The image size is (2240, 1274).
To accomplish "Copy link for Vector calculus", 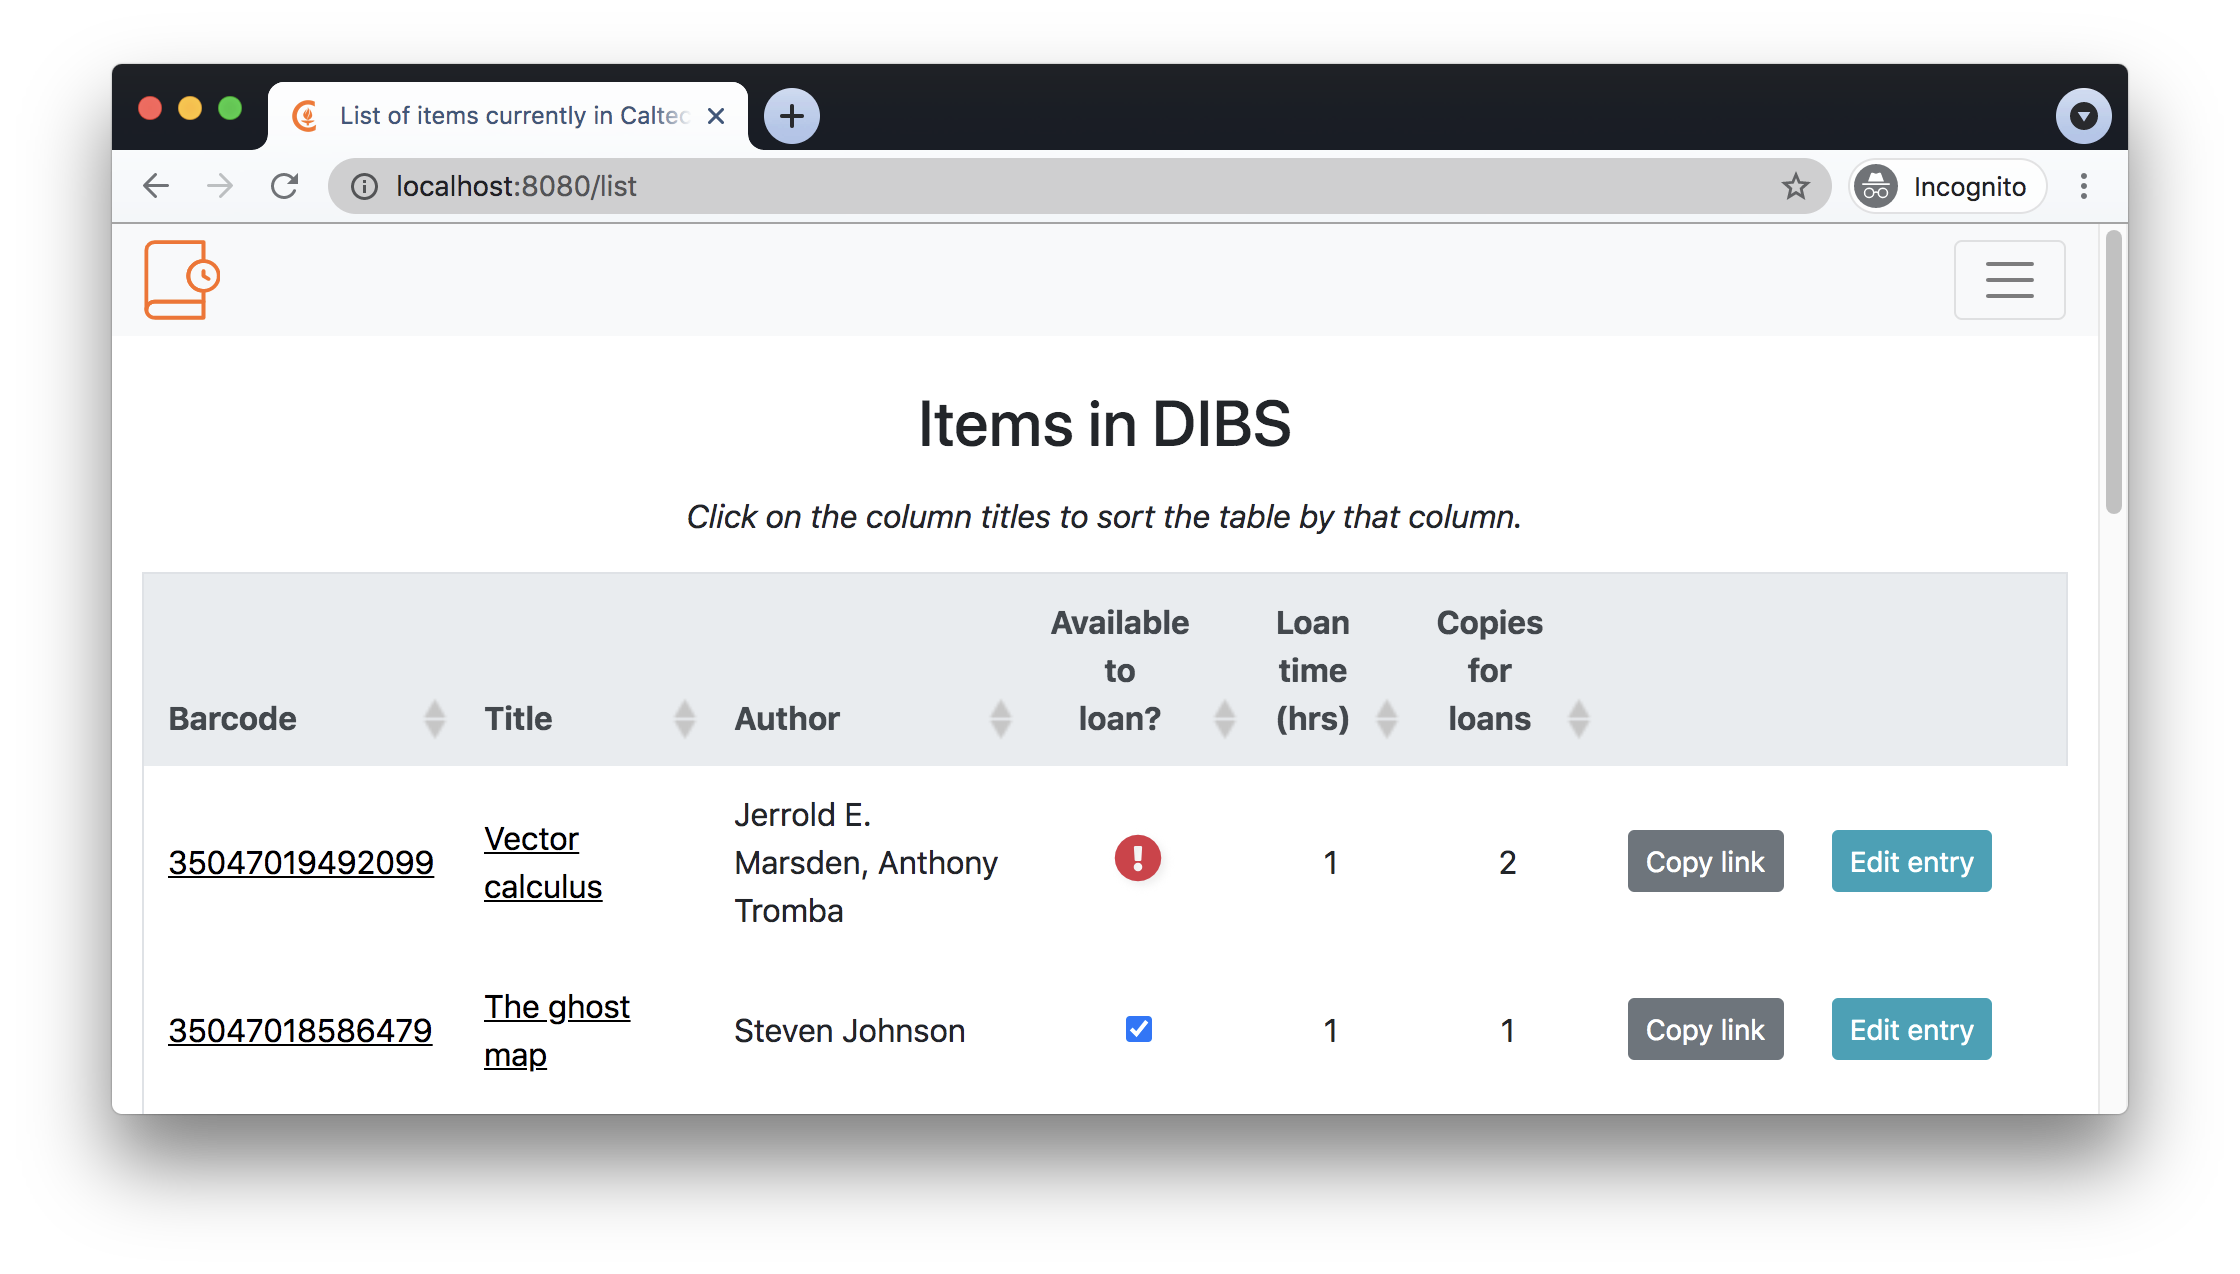I will click(x=1705, y=861).
